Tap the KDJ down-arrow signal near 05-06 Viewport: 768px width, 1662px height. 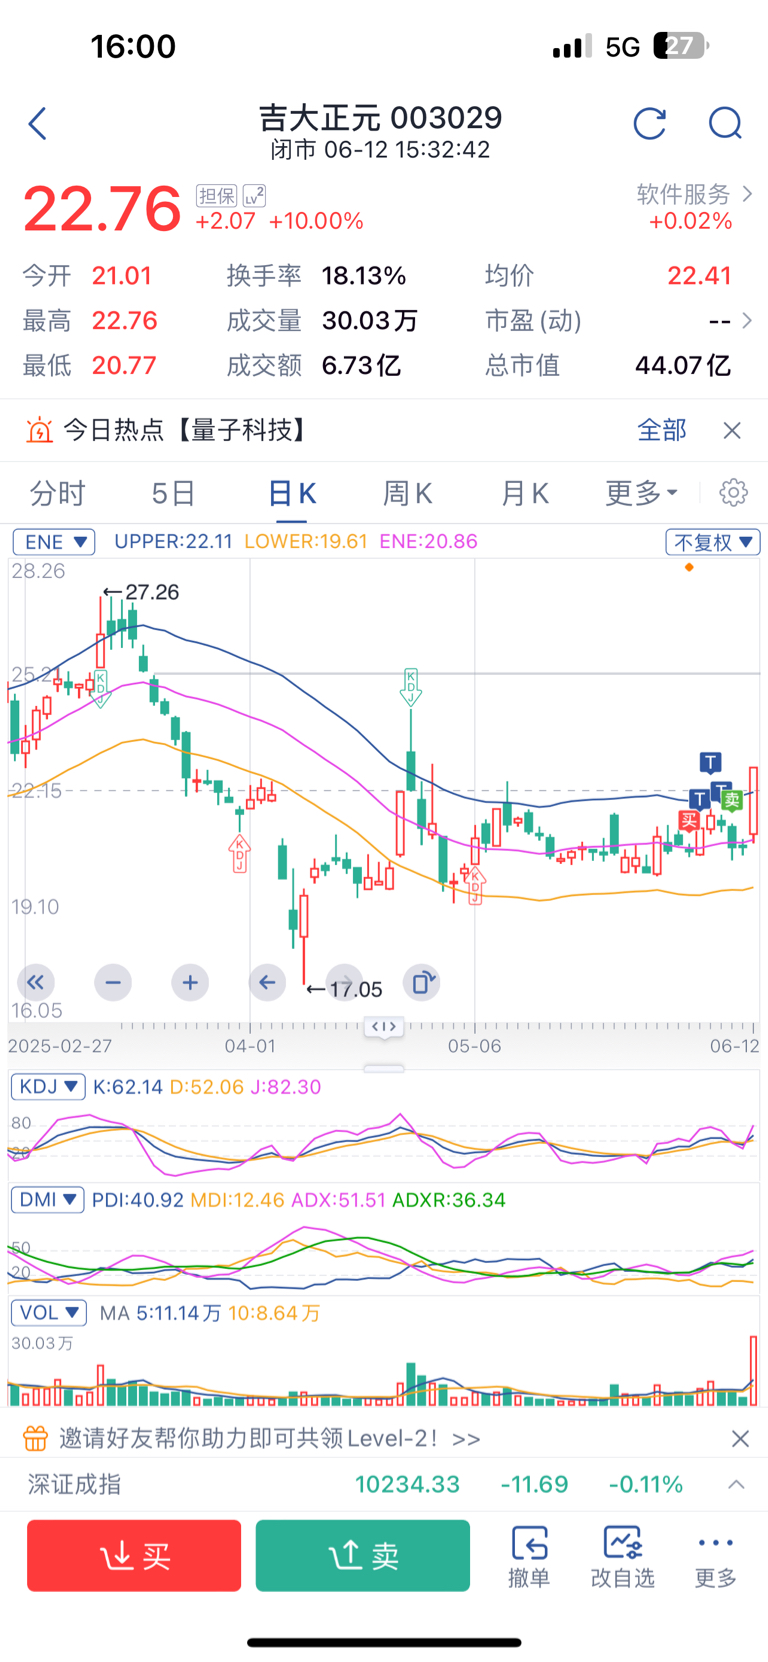tap(410, 687)
